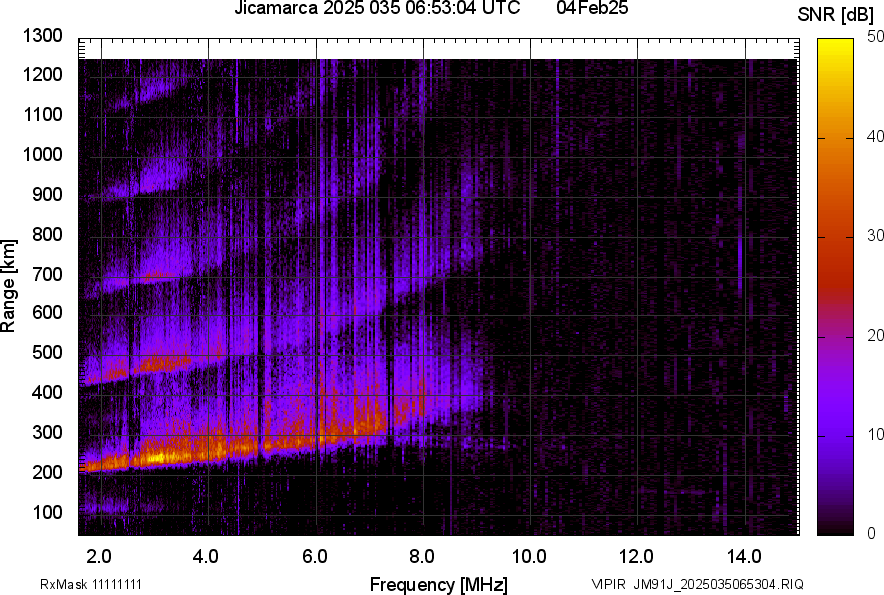Click the range tick label '100'
The height and width of the screenshot is (595, 884).
pyautogui.click(x=47, y=512)
